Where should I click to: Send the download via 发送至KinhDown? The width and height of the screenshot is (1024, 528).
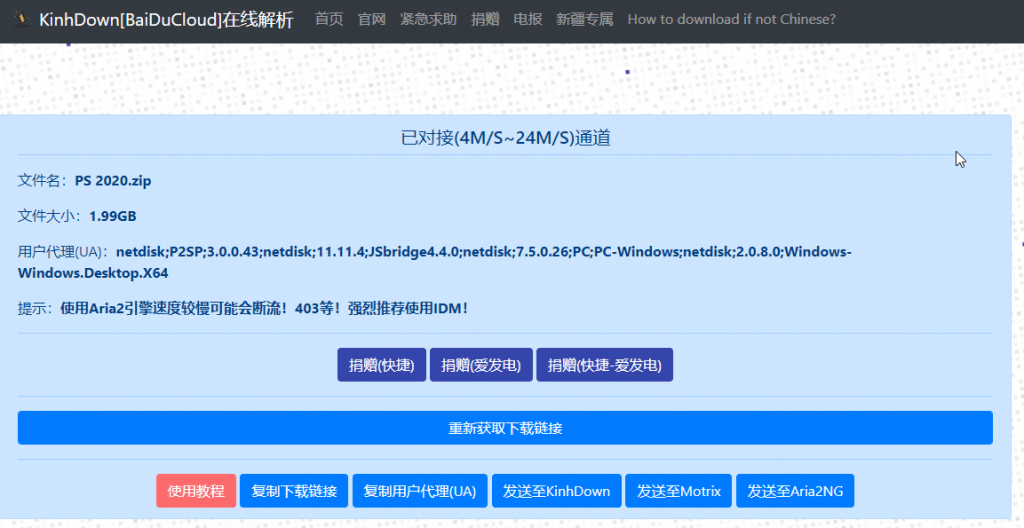[556, 491]
